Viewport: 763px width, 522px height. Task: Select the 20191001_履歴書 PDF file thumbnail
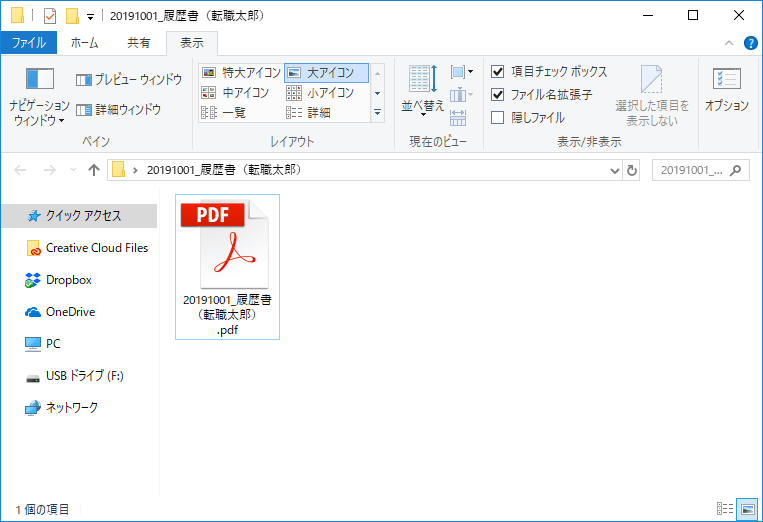227,245
